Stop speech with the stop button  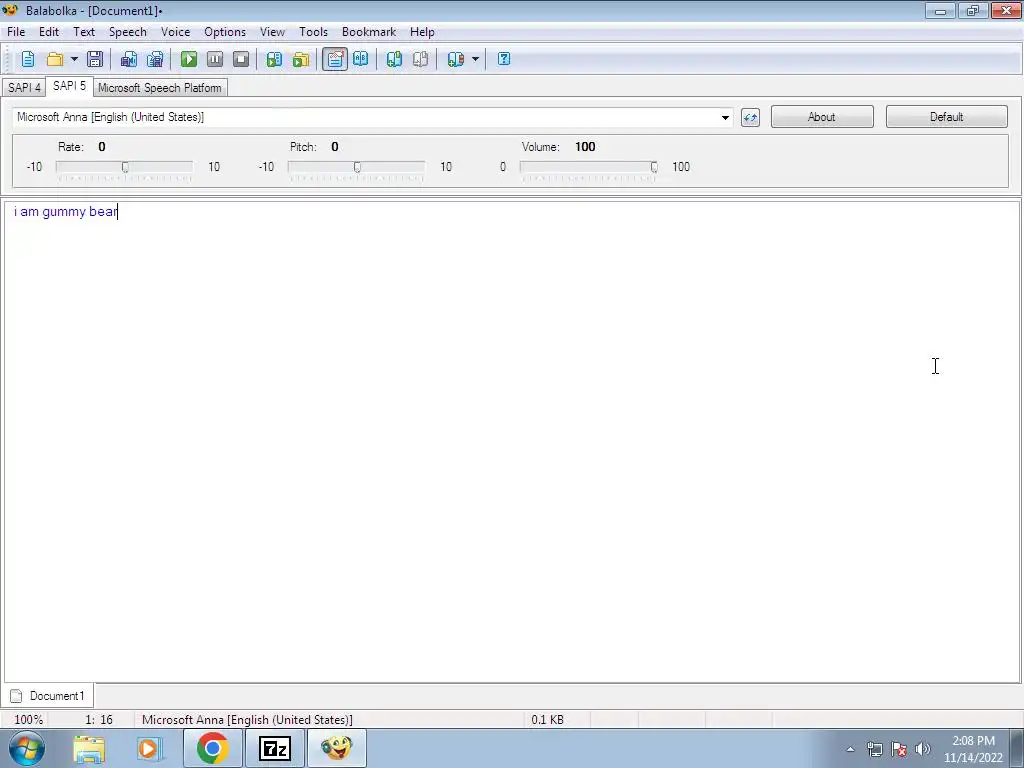241,59
